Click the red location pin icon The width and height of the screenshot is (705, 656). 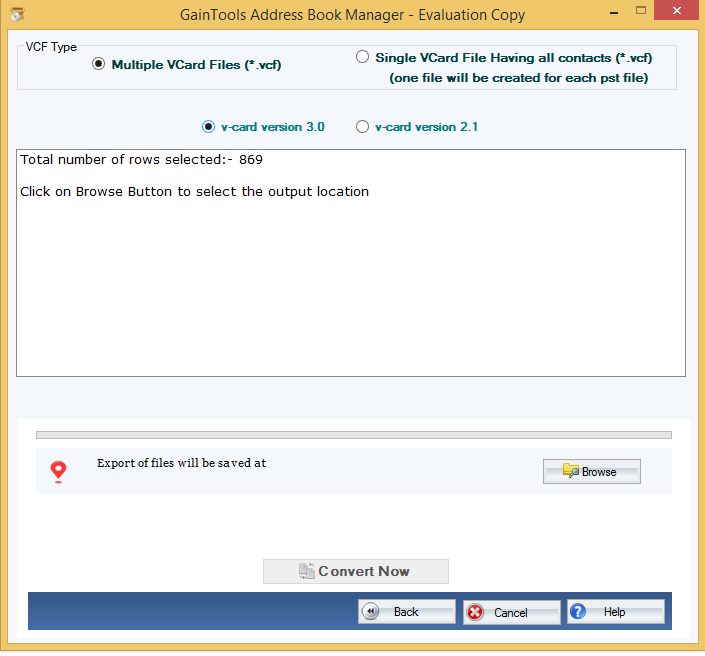pyautogui.click(x=58, y=472)
